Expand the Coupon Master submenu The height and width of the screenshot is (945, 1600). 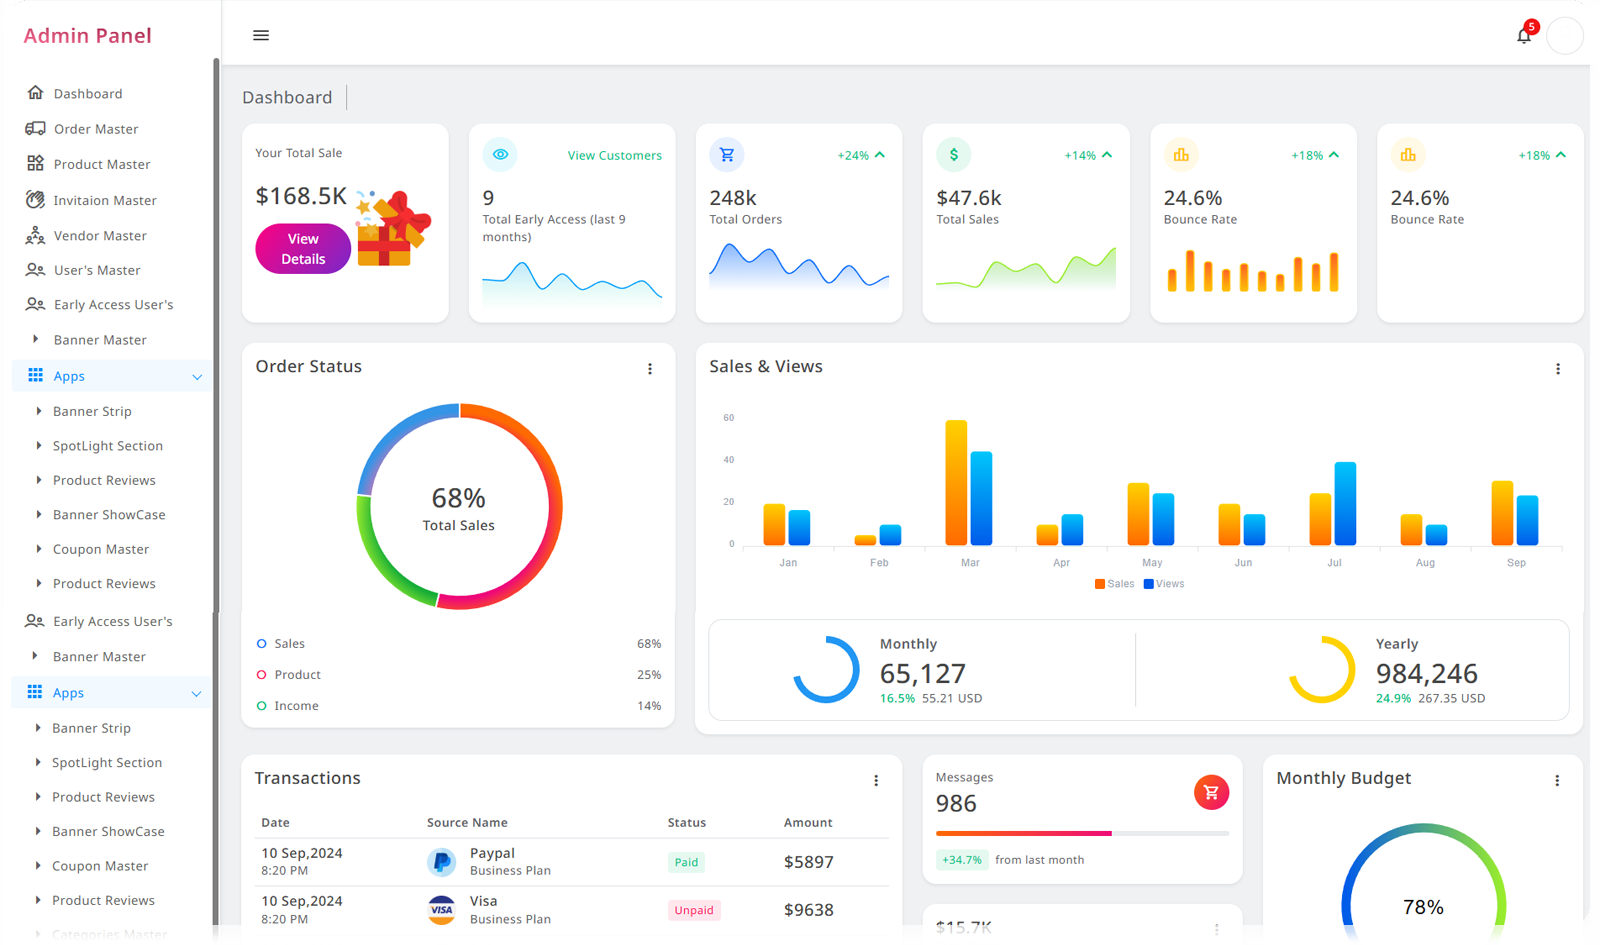(x=39, y=549)
